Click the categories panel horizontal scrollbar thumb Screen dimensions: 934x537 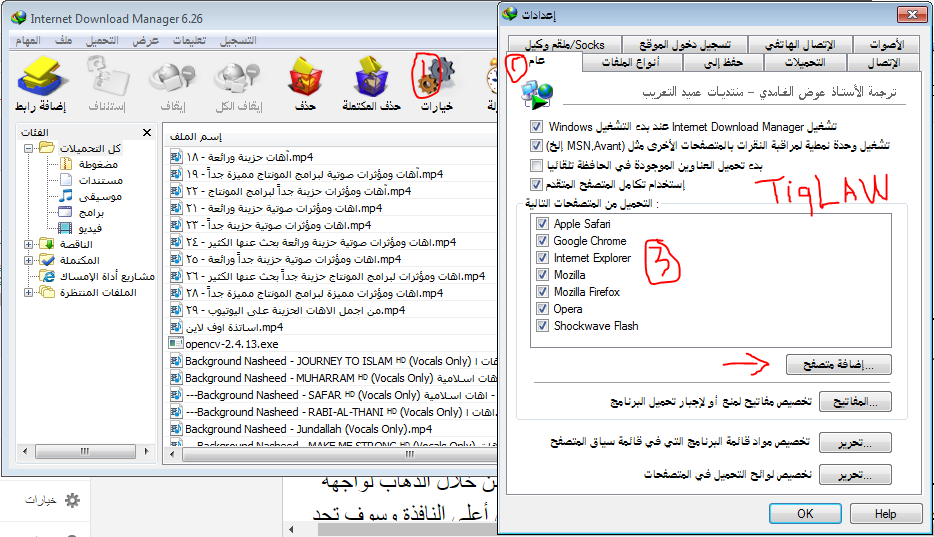tap(85, 452)
